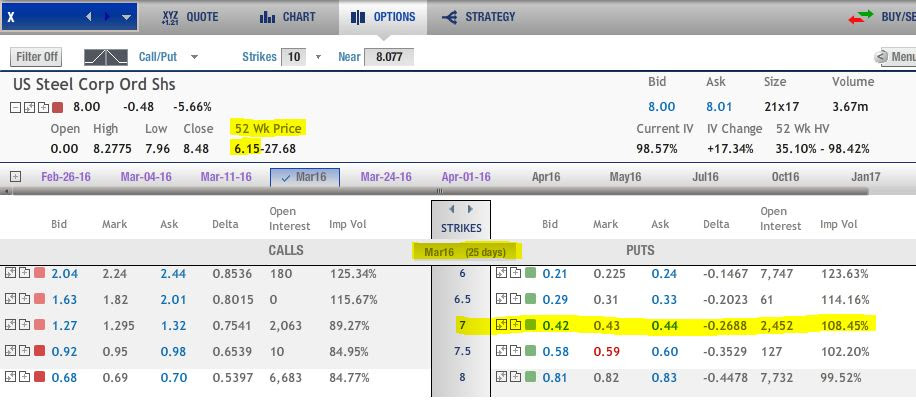Switch to the Options tab
Screen dimensions: 916x401
[383, 17]
